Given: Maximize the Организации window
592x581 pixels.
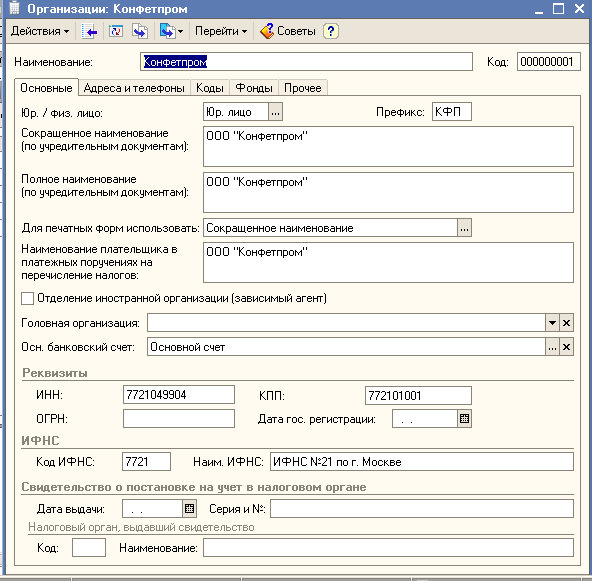Looking at the screenshot, I should coord(558,8).
